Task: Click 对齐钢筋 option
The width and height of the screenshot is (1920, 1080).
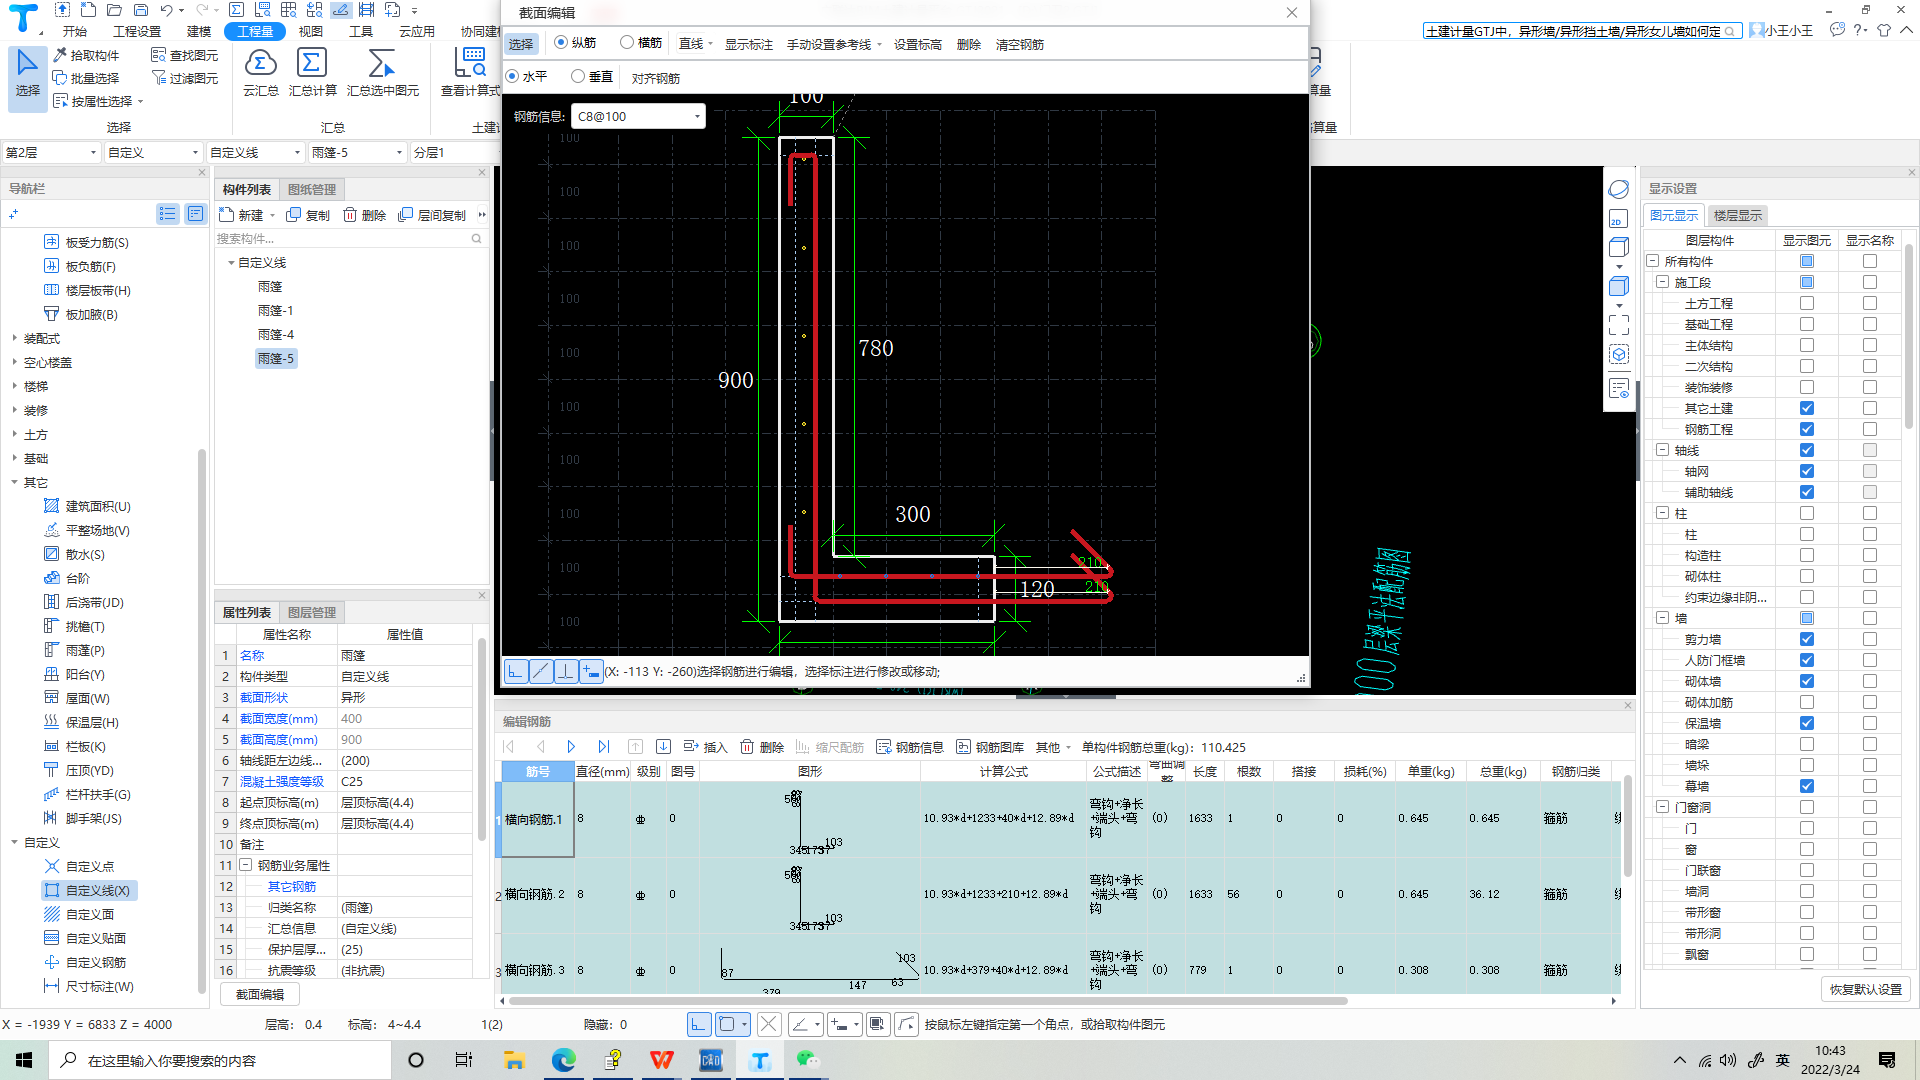Action: tap(656, 78)
